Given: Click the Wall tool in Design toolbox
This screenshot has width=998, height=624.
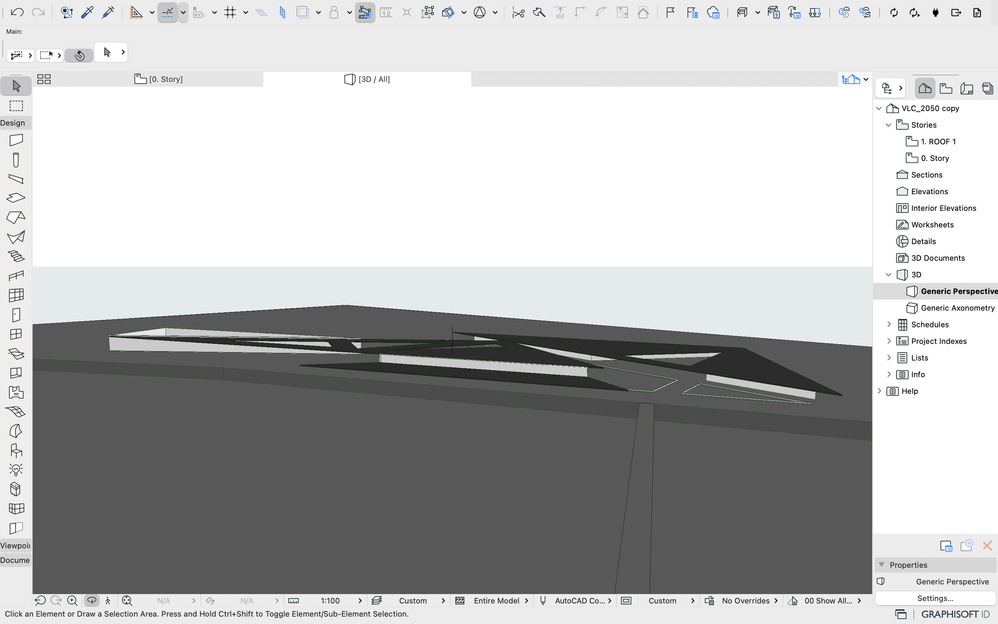Looking at the screenshot, I should [x=16, y=140].
